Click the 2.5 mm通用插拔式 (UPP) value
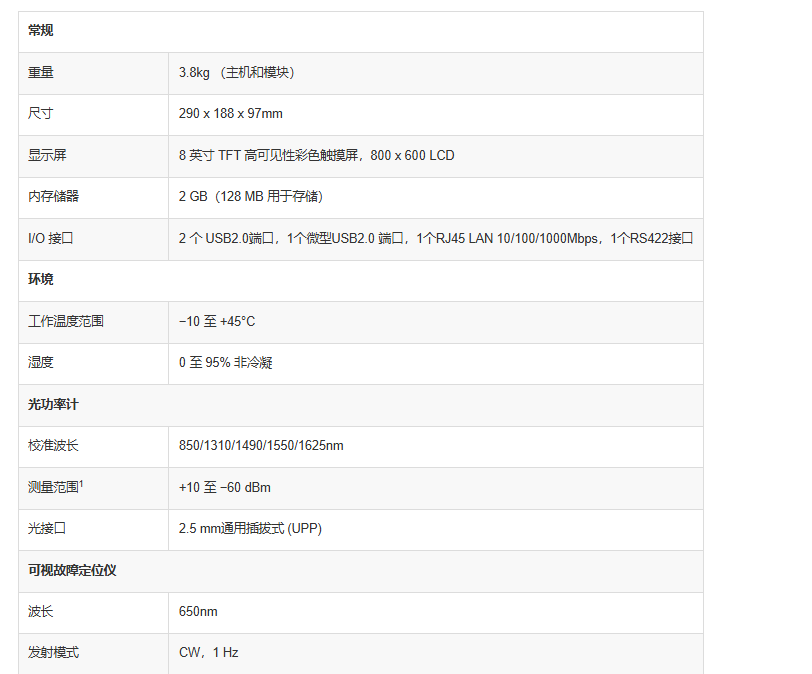This screenshot has height=674, width=812. [250, 528]
